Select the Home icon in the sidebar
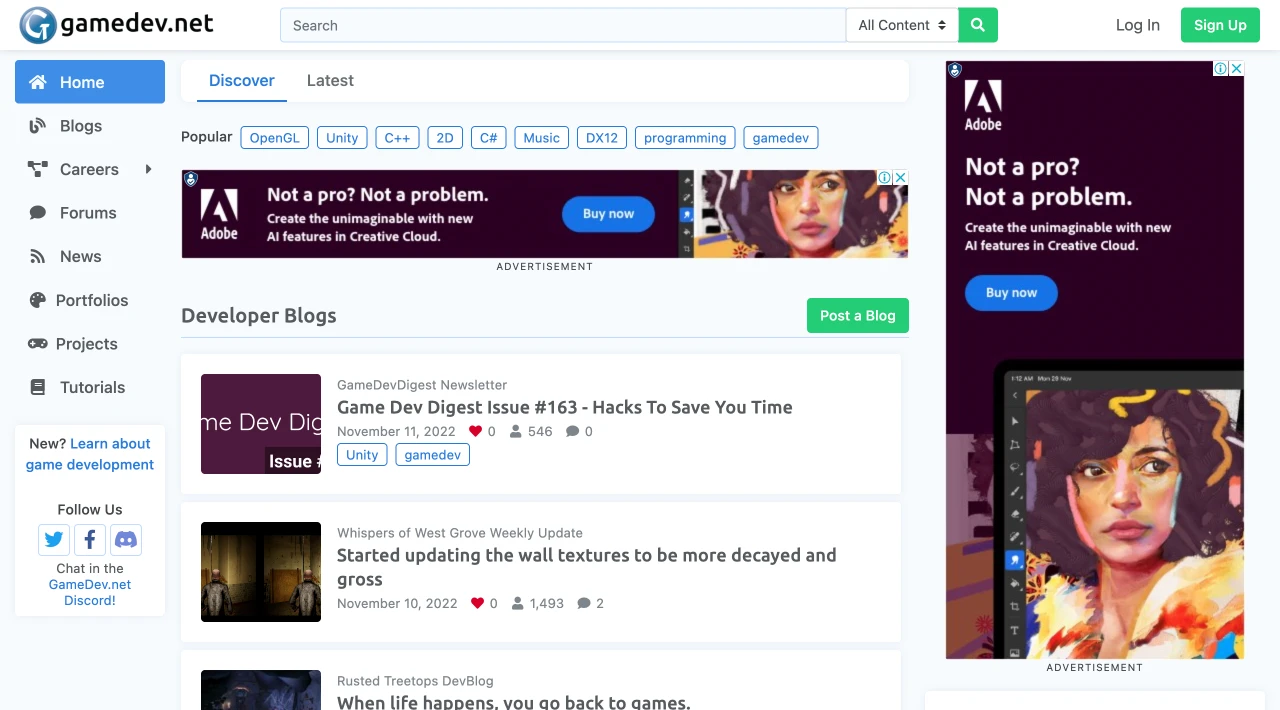This screenshot has height=710, width=1280. click(36, 82)
